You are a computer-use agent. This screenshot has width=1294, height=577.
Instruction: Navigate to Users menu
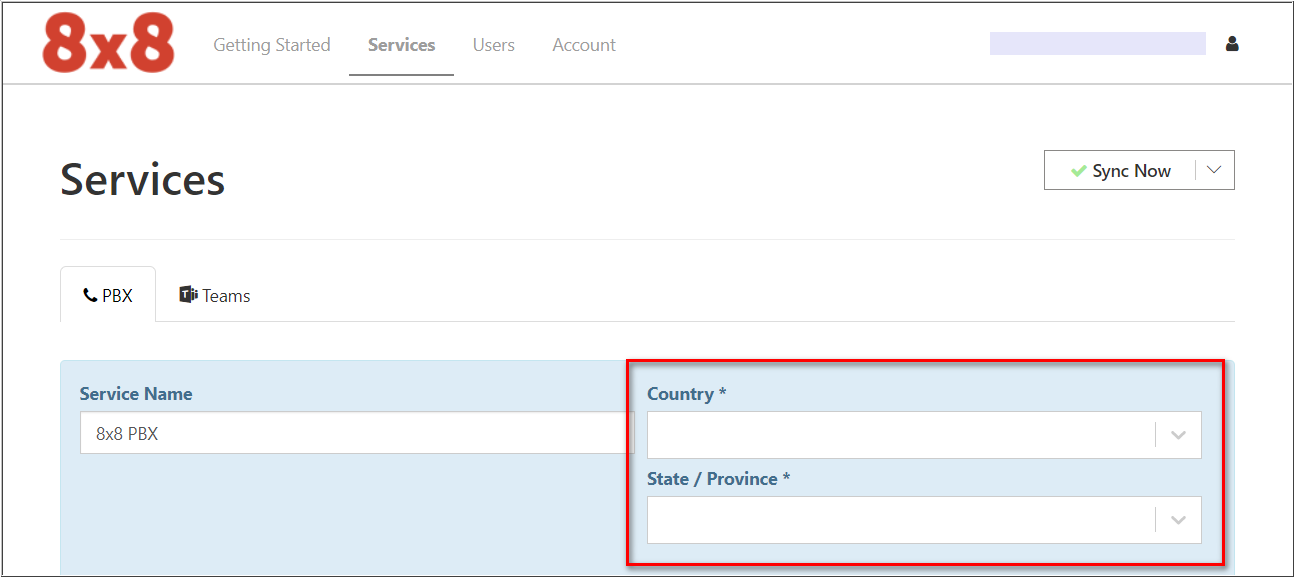(x=494, y=45)
